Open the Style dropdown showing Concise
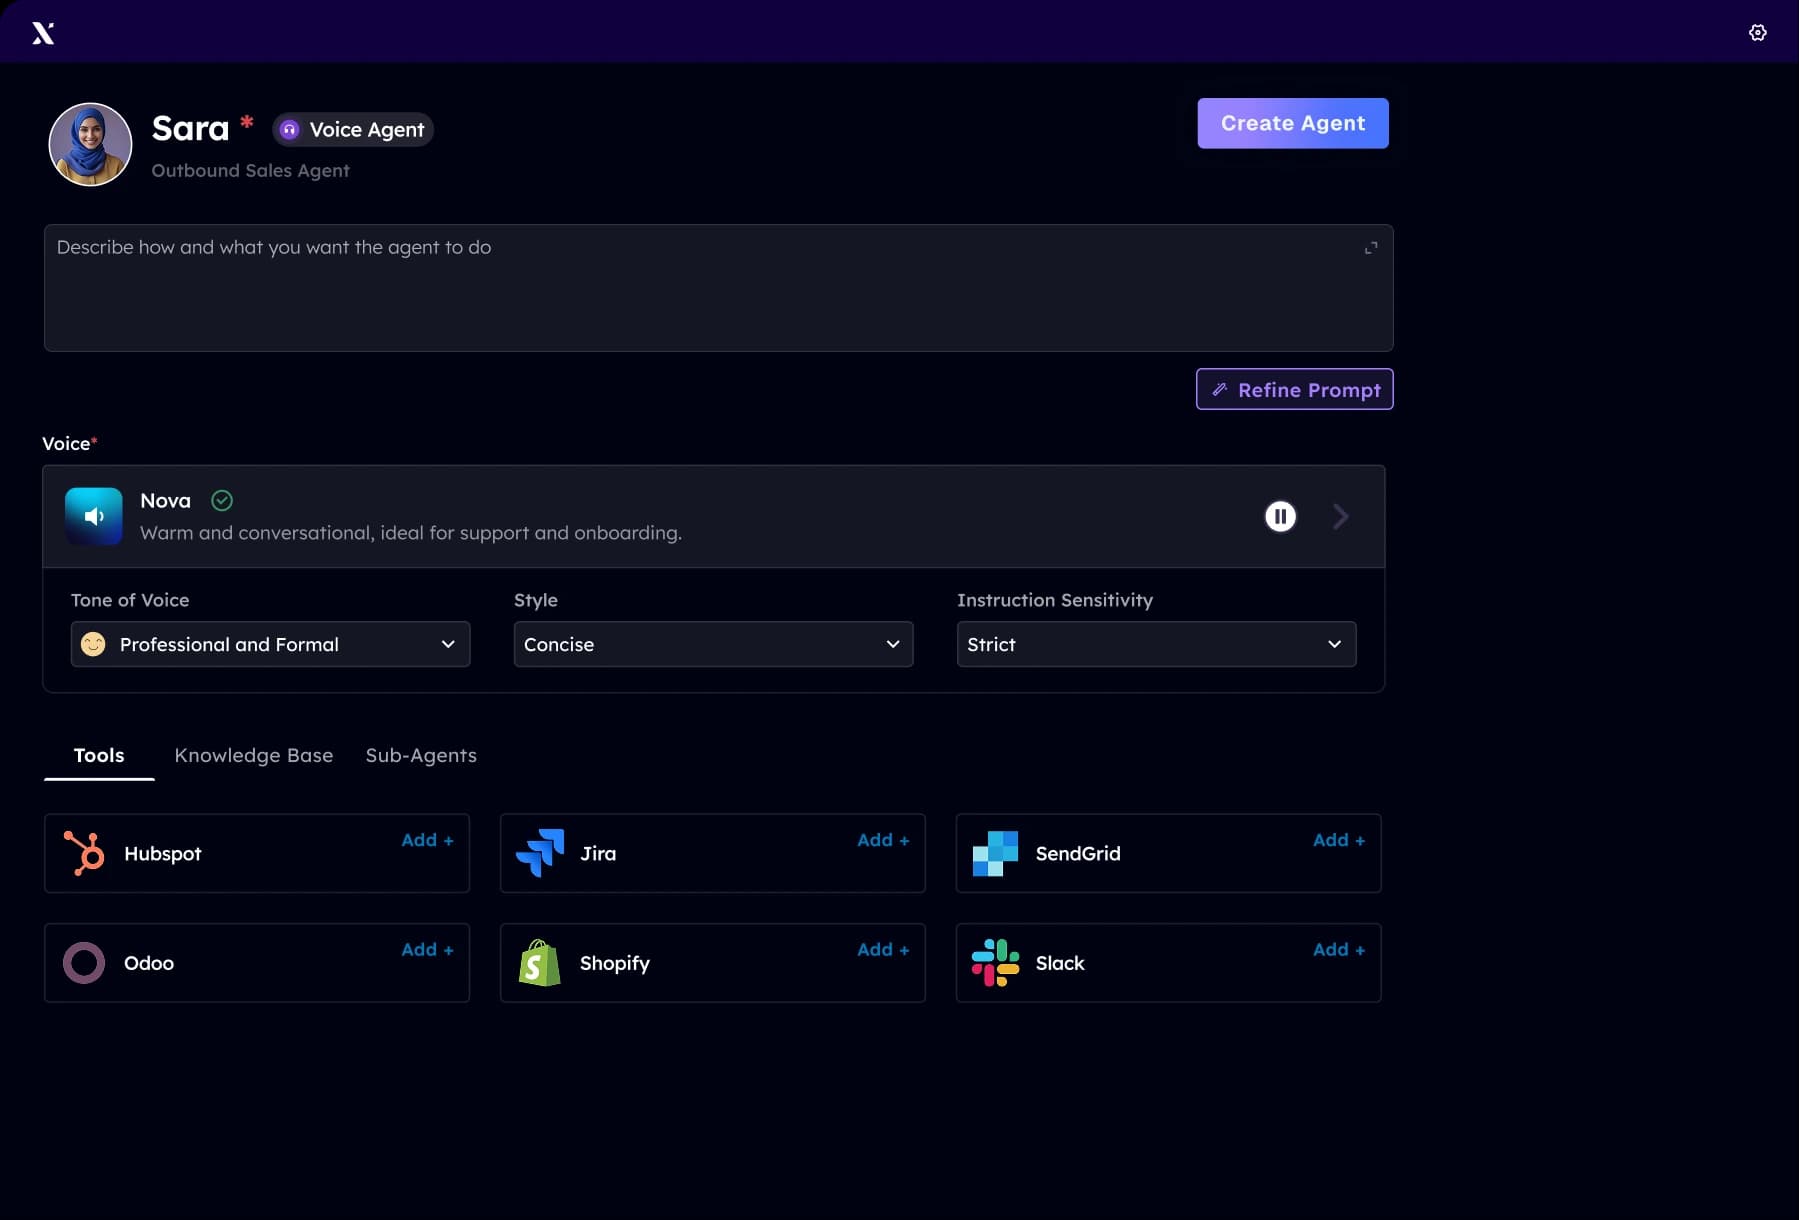This screenshot has height=1220, width=1799. (713, 644)
